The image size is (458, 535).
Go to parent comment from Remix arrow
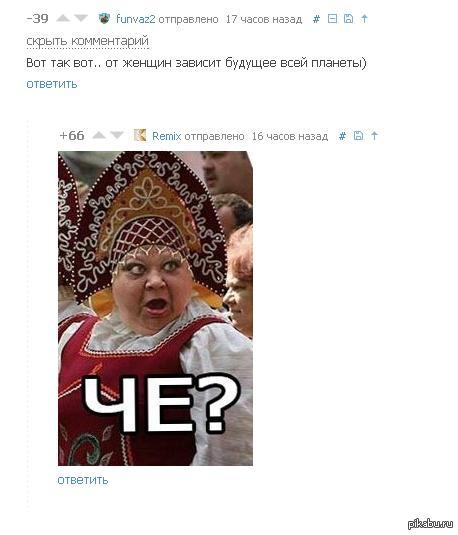coord(374,135)
